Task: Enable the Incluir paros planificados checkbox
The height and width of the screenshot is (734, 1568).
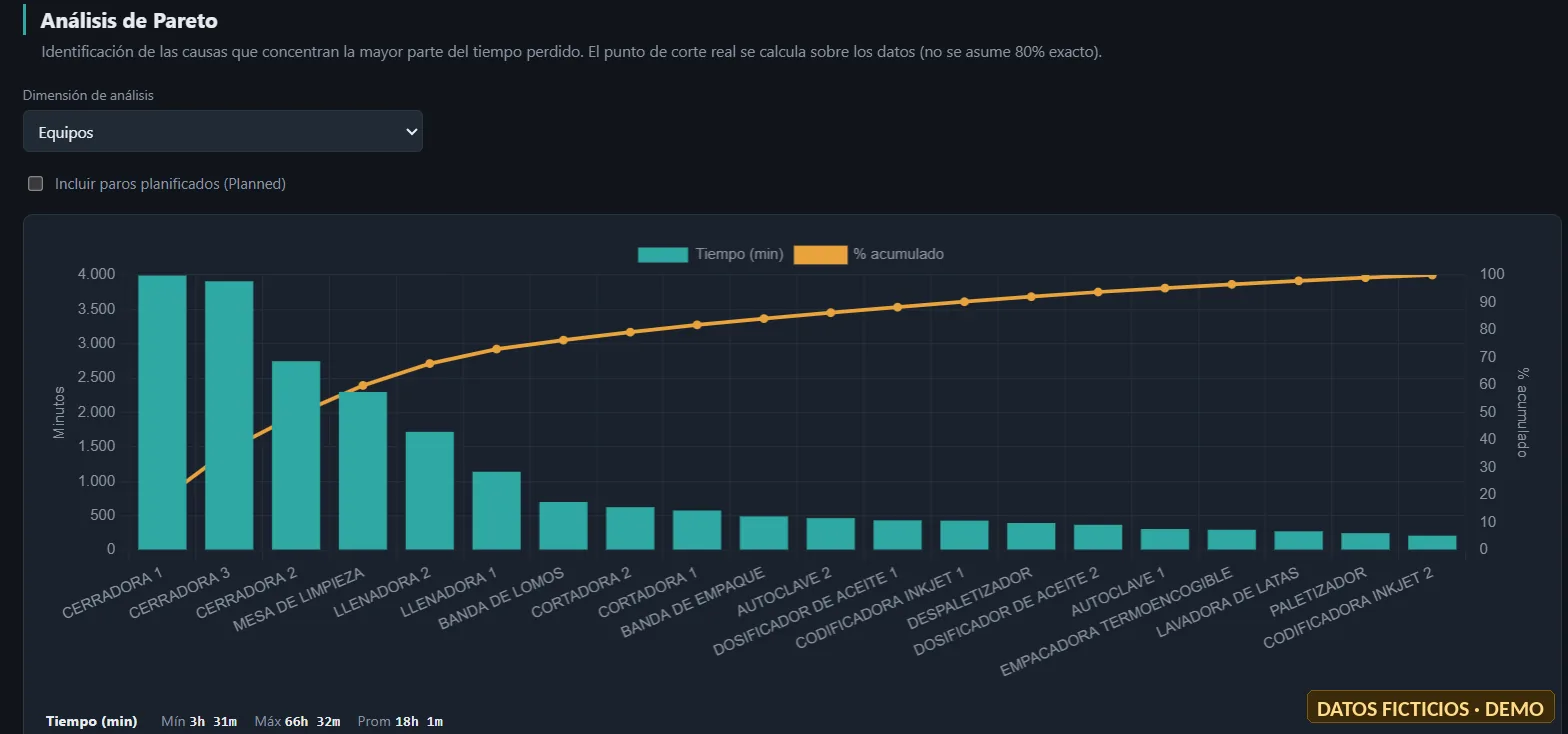Action: (x=36, y=183)
